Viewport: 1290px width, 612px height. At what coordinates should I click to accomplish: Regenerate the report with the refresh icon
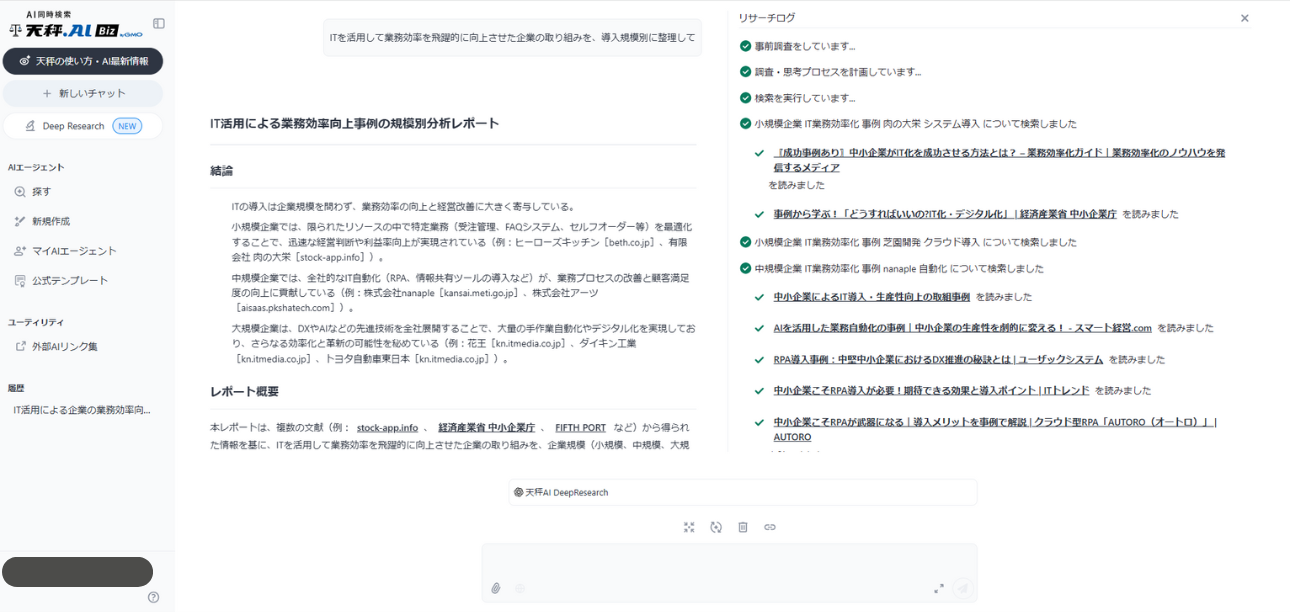coord(716,527)
